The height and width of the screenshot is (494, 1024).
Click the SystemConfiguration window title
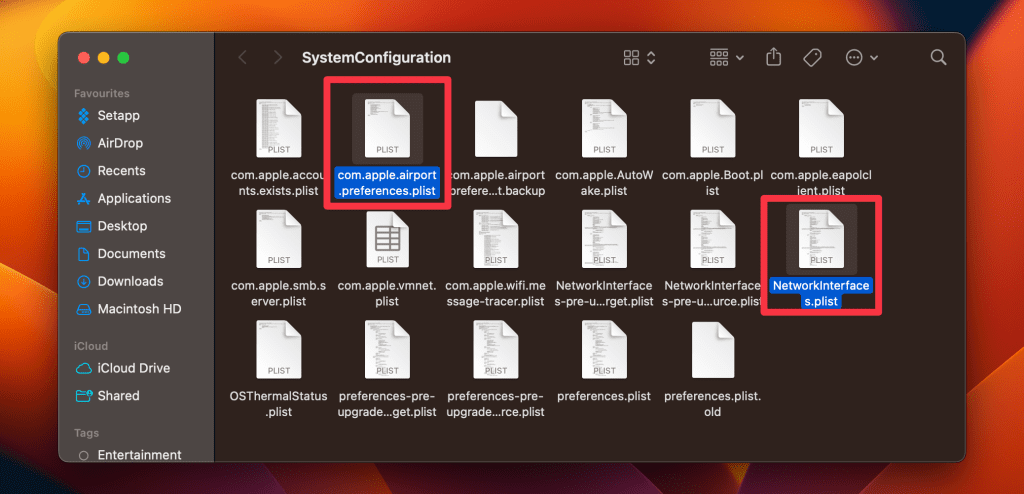click(x=376, y=58)
